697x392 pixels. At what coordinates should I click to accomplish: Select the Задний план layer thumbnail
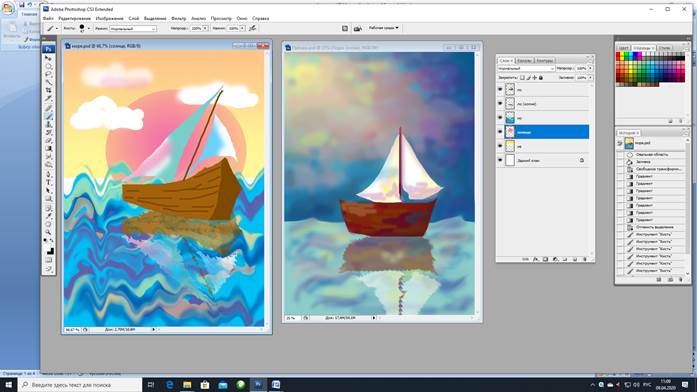pos(510,160)
